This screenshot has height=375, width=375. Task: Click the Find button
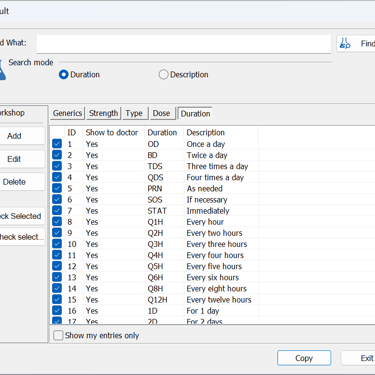coord(356,43)
